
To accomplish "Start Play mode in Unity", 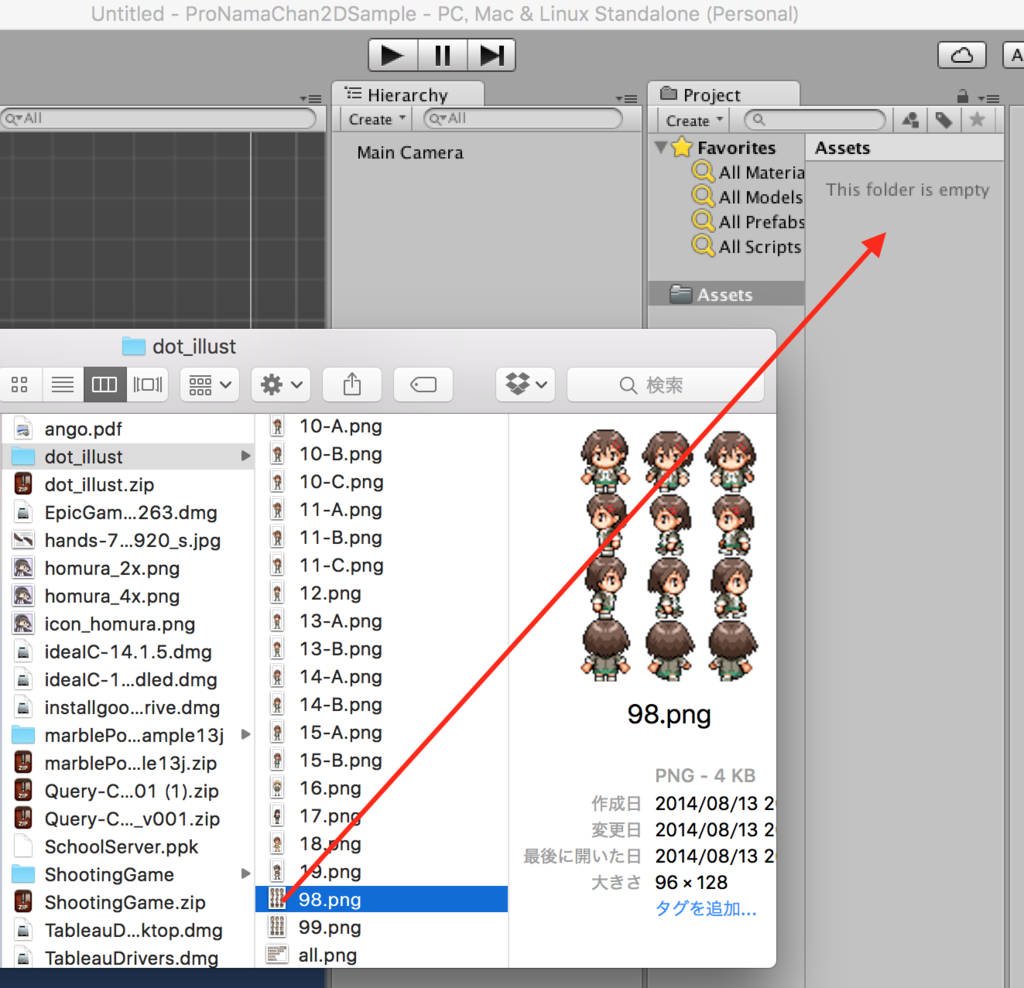I will (393, 55).
